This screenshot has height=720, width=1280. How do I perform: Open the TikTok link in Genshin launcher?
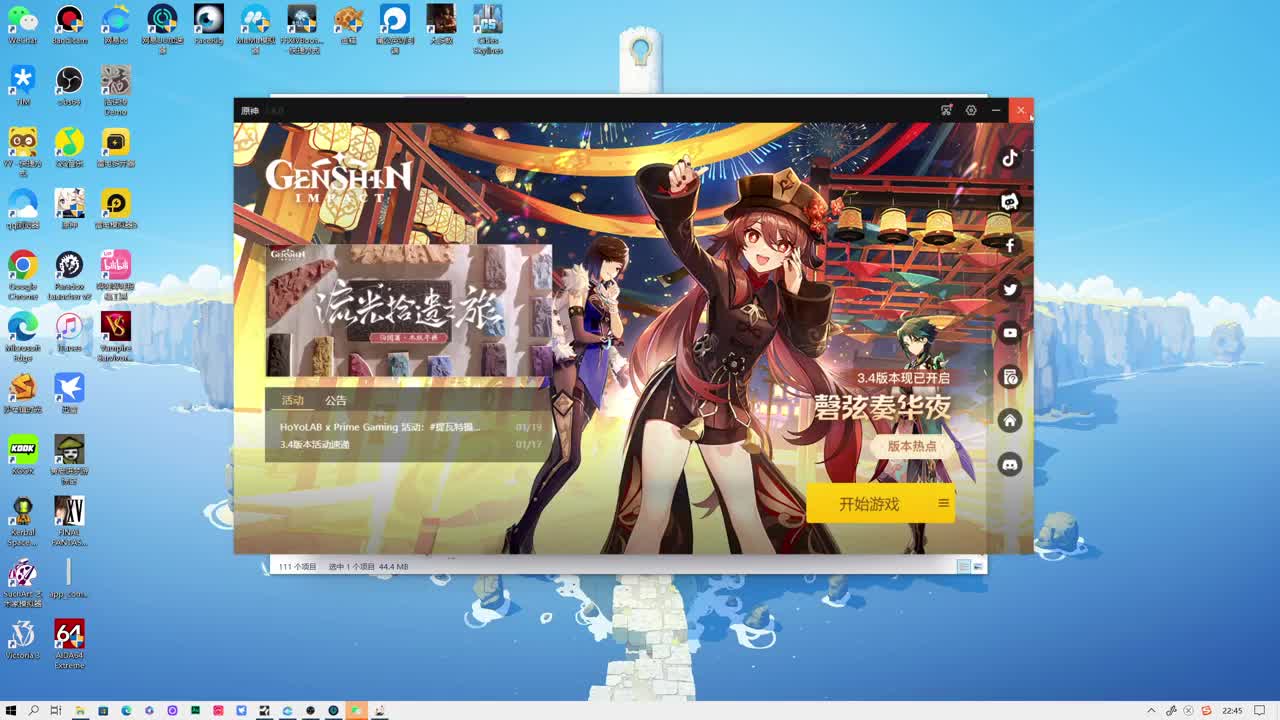click(1010, 157)
